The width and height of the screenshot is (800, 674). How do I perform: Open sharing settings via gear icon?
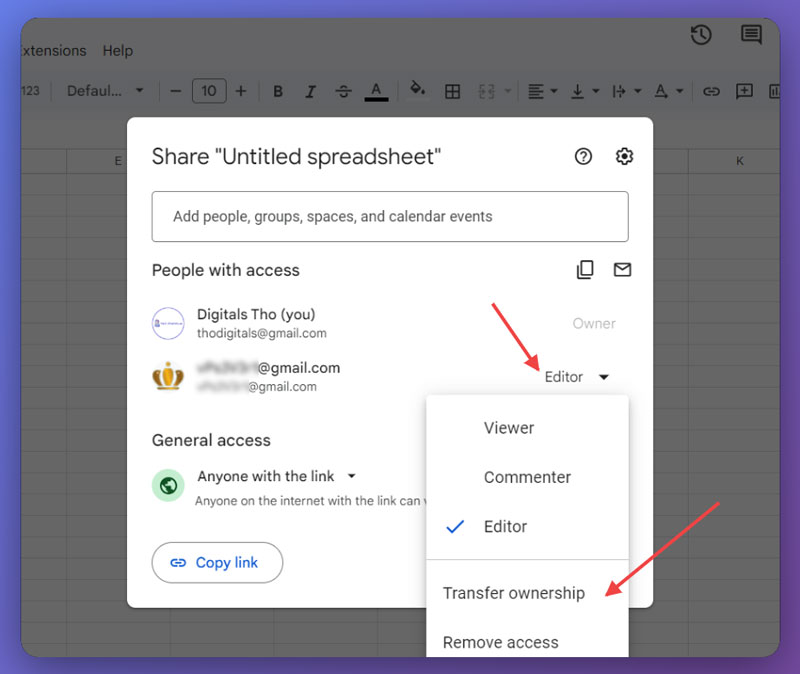click(624, 156)
